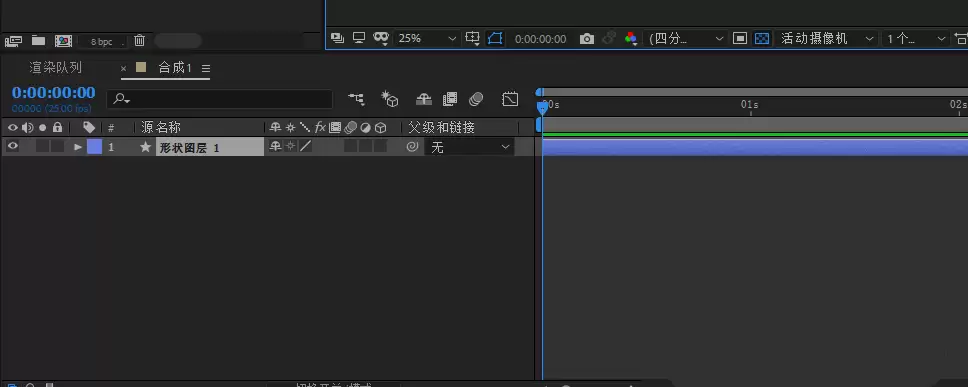Screen dimensions: 968x387
Task: Open the 25% magnification dropdown
Action: click(x=427, y=38)
